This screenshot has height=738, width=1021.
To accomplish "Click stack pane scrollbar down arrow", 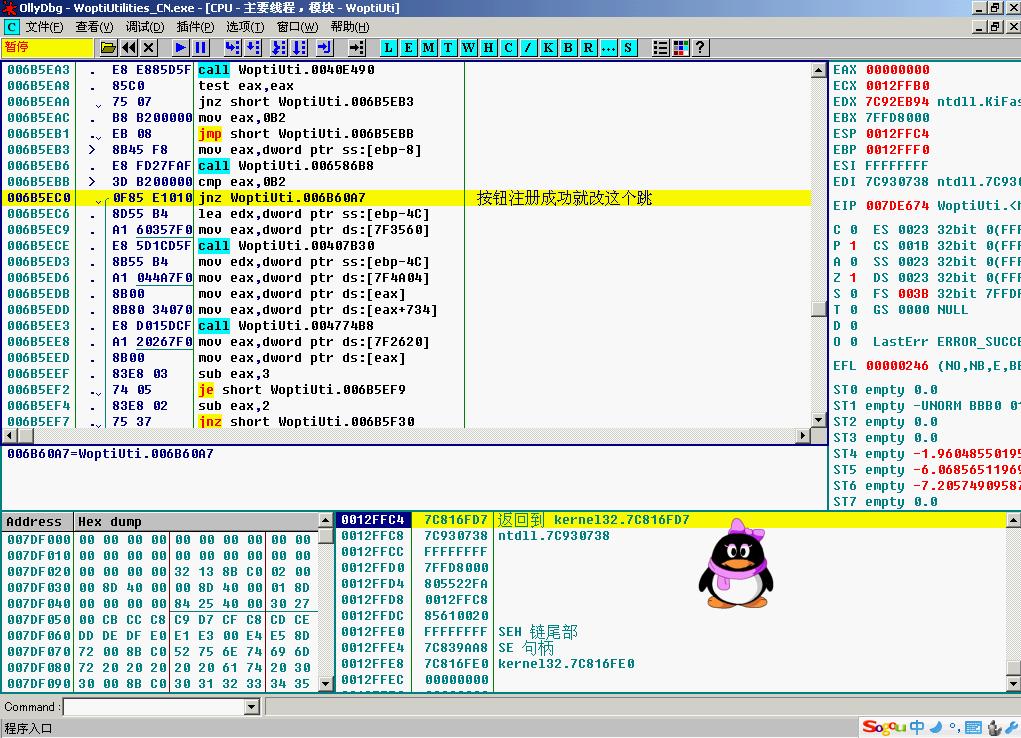I will click(x=1013, y=684).
